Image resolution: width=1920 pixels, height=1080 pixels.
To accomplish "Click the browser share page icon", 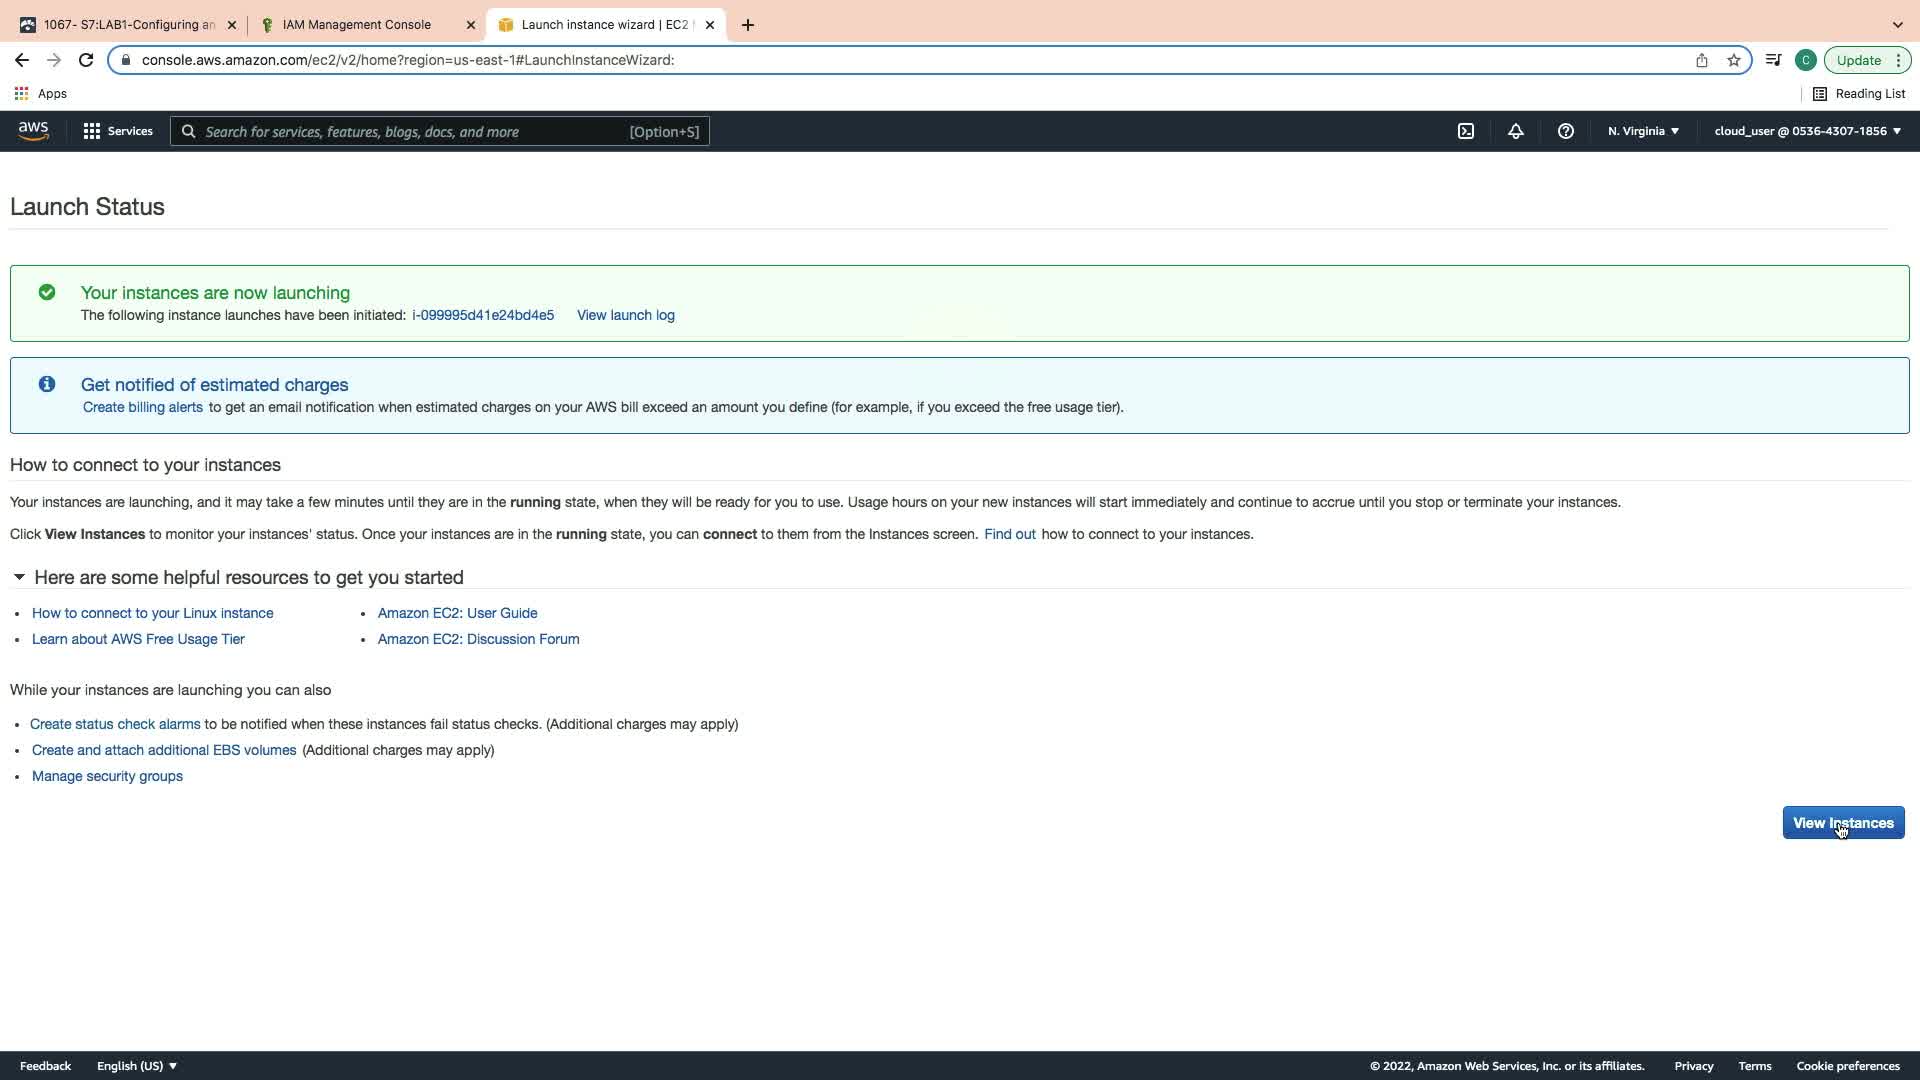I will 1702,60.
